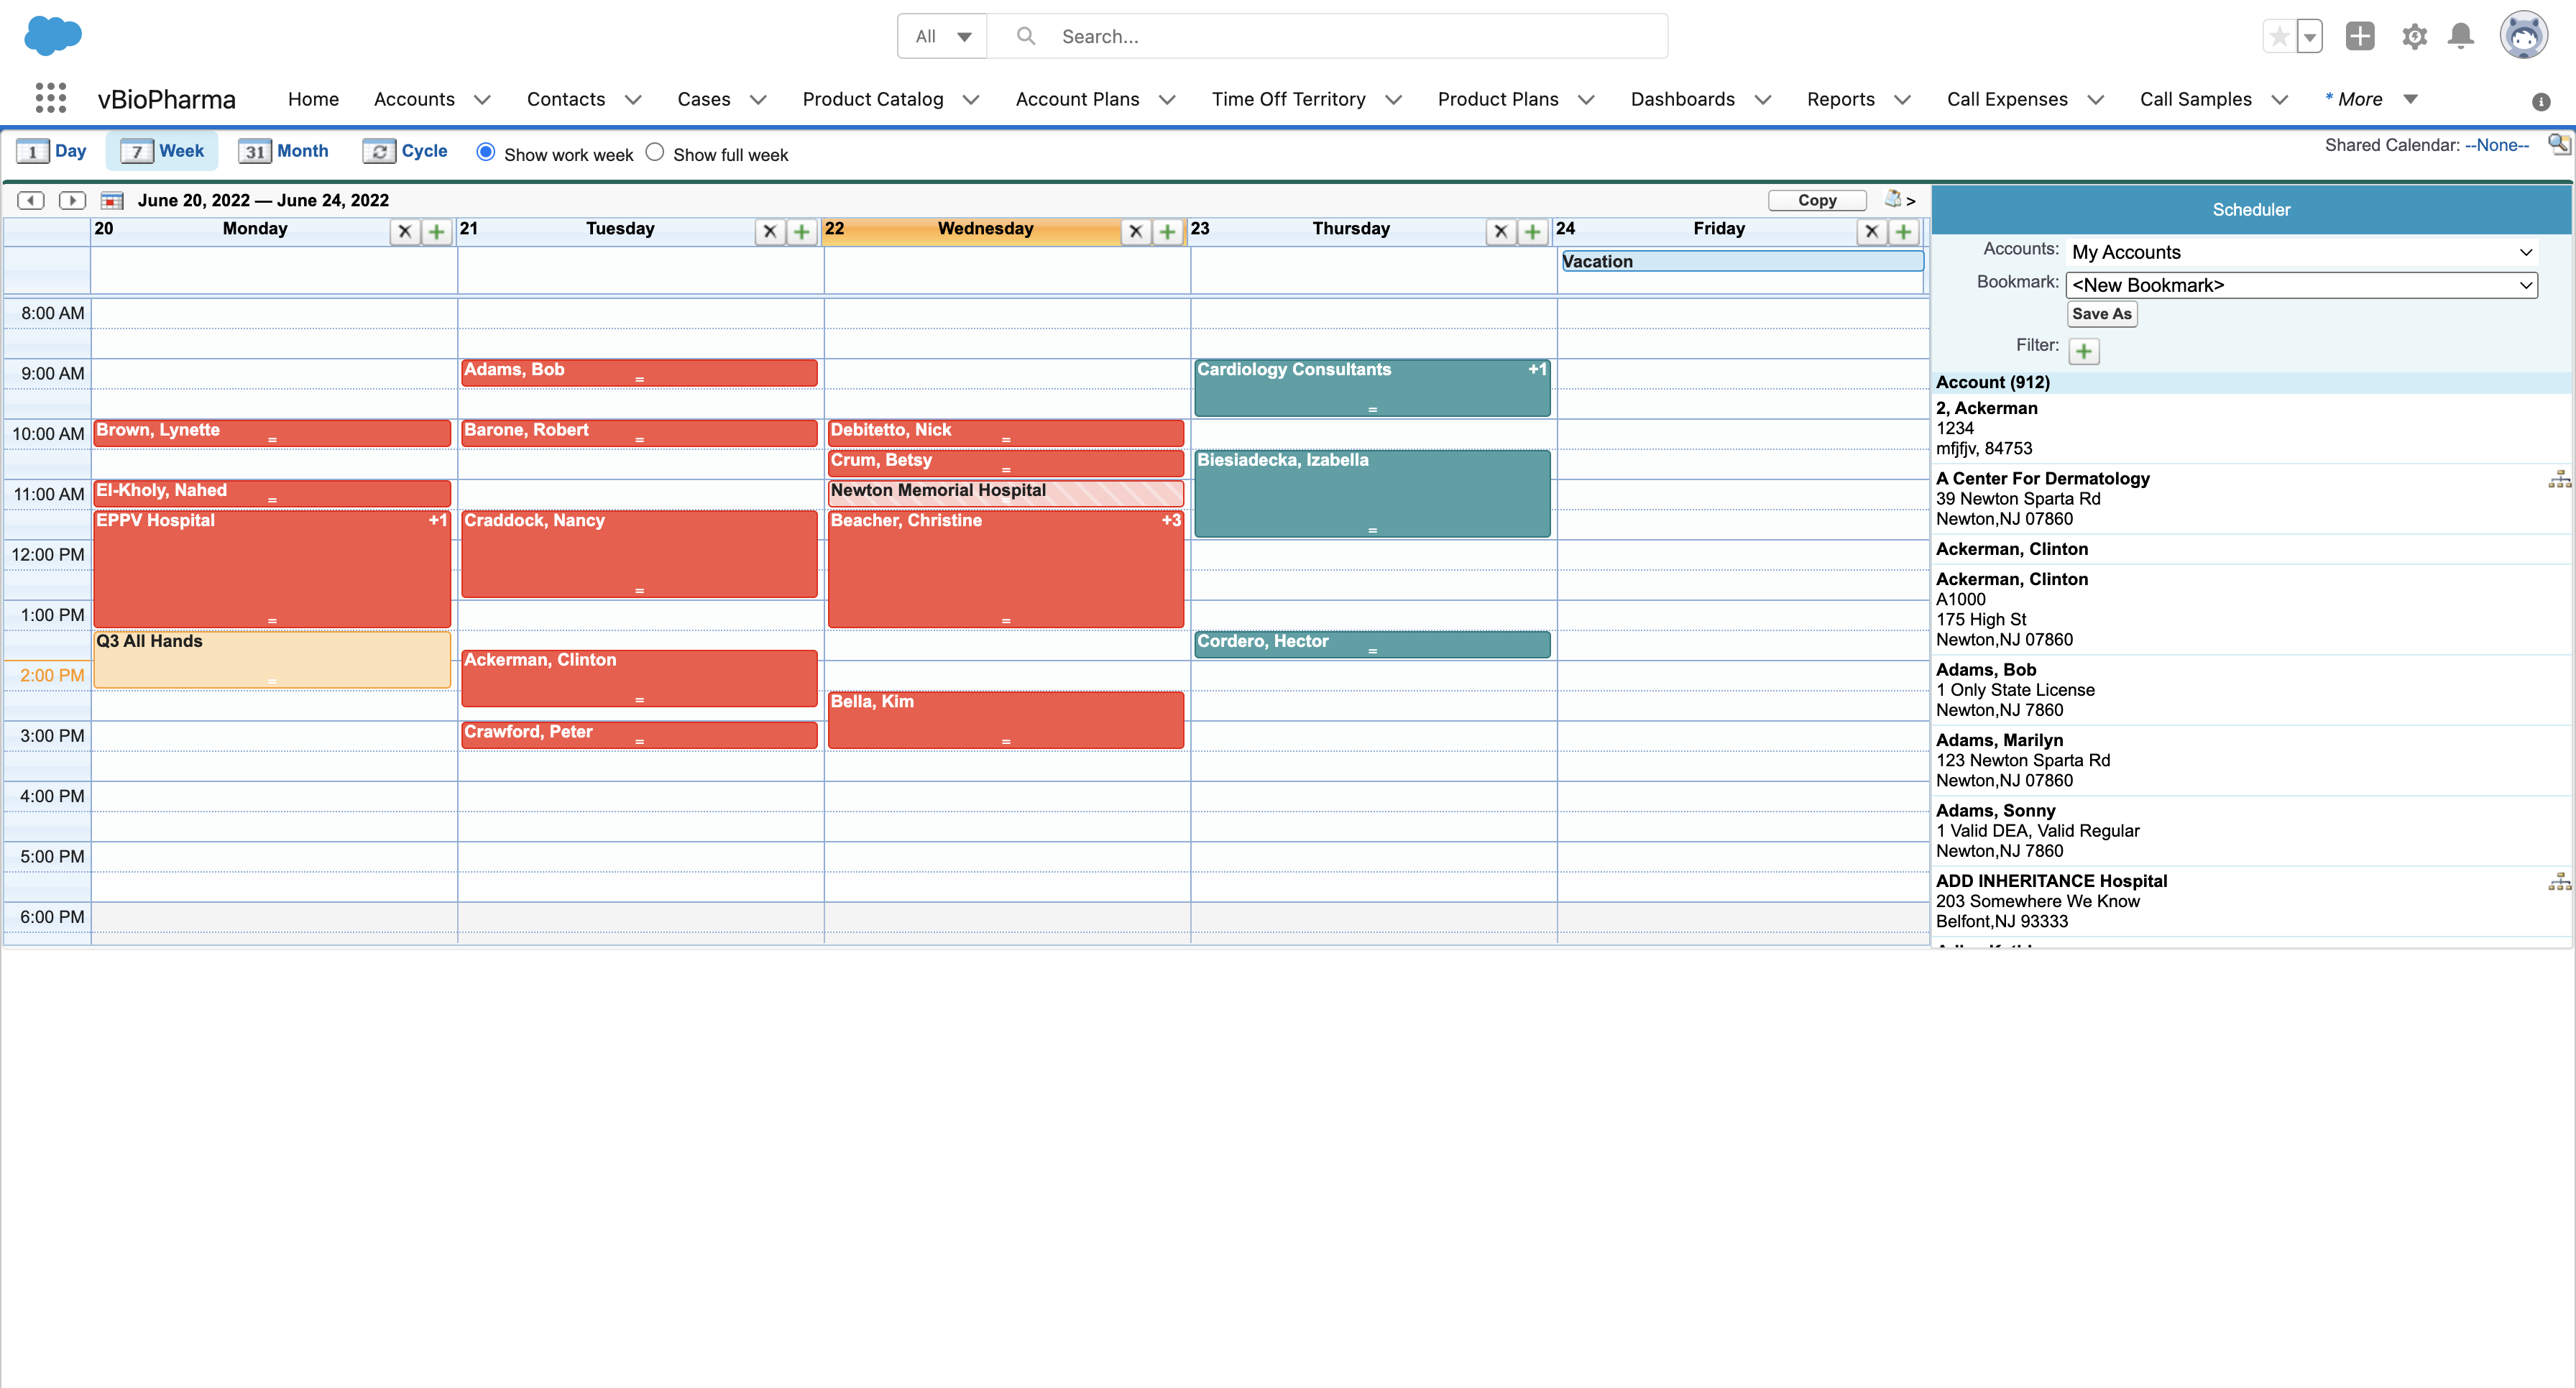Image resolution: width=2576 pixels, height=1388 pixels.
Task: Click the Copy button
Action: coord(1817,200)
